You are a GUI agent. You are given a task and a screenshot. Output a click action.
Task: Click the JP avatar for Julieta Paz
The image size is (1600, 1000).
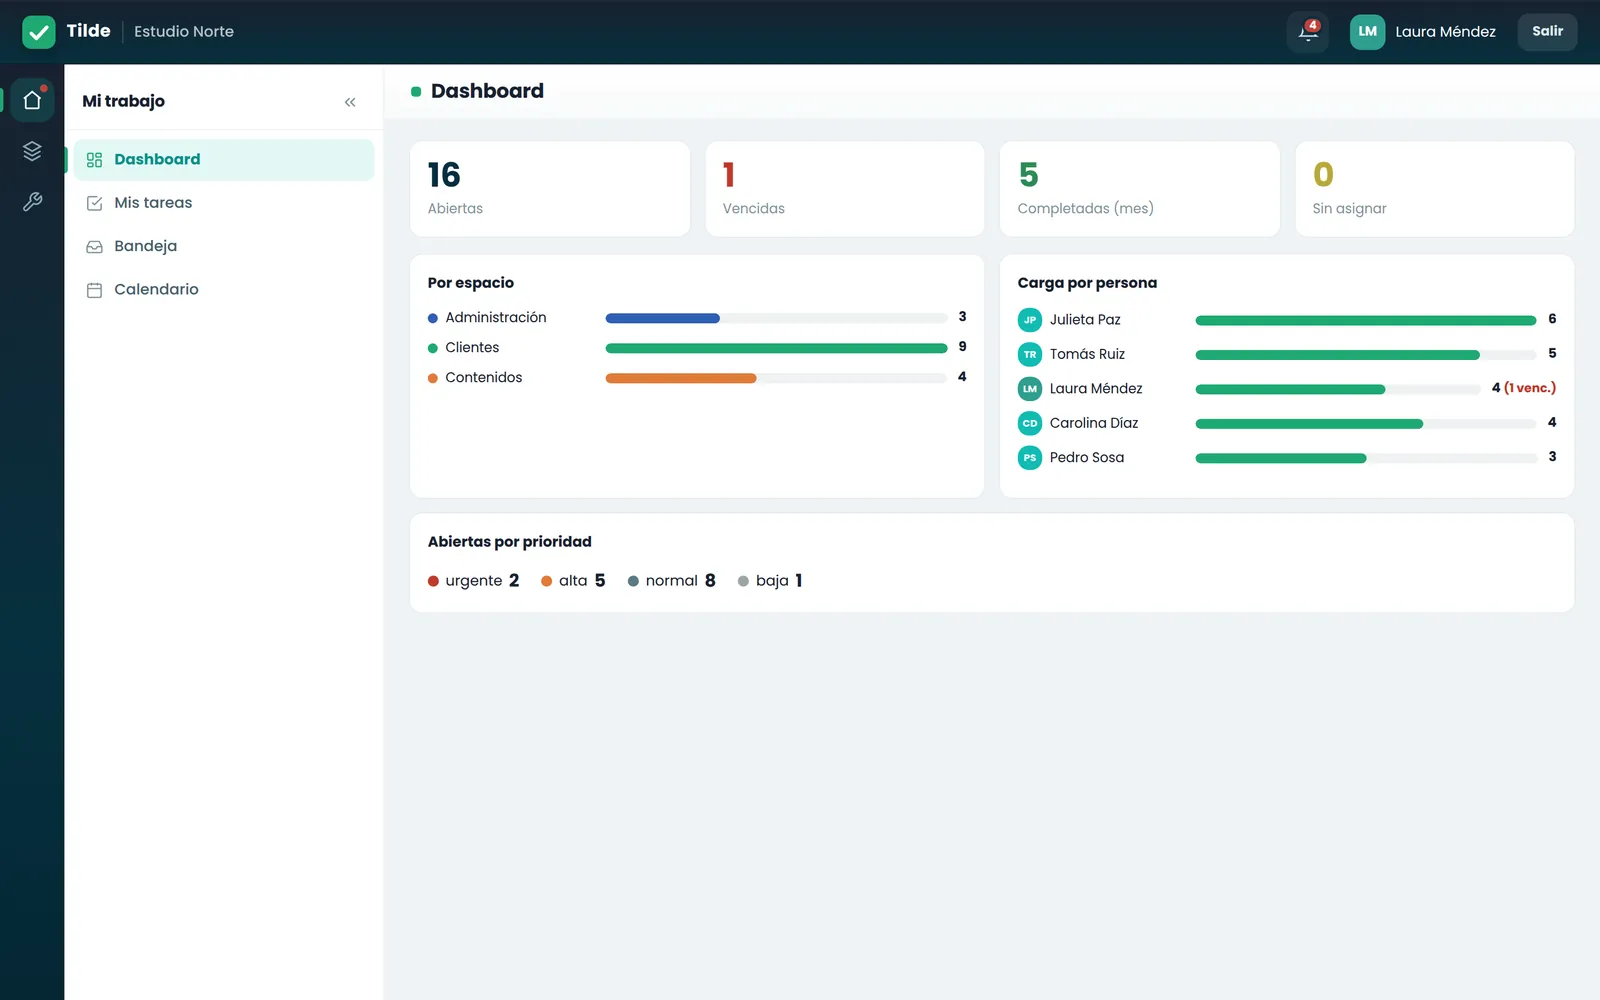coord(1030,320)
